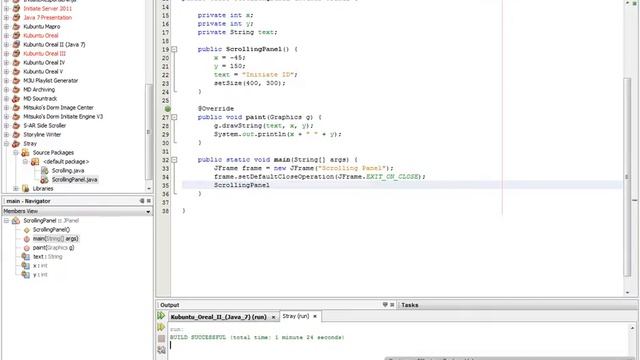Select ScrollingPanel() constructor in the Navigator

[x=51, y=230]
